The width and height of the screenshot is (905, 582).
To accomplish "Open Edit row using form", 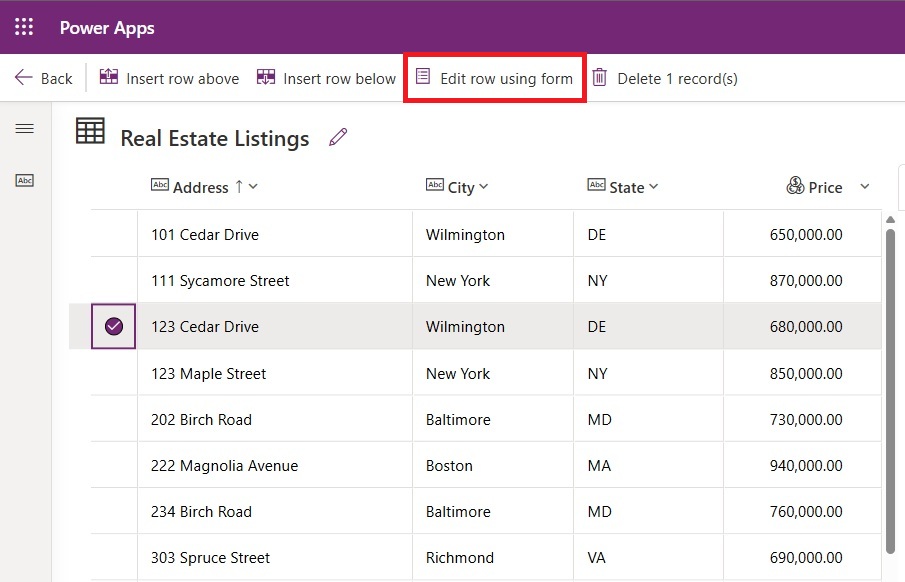I will tap(495, 78).
